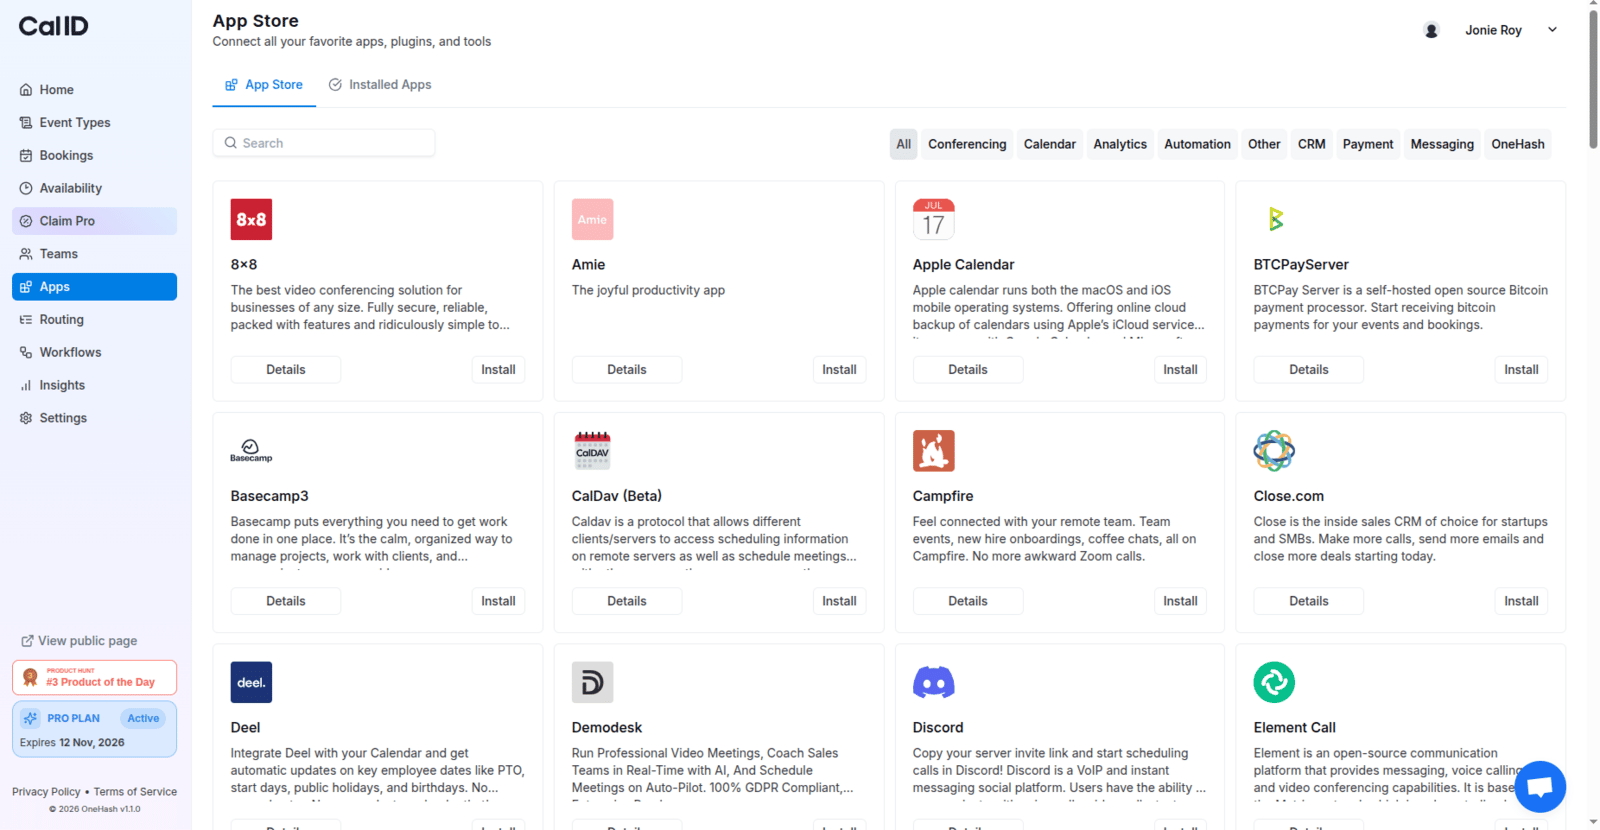1600x830 pixels.
Task: Click the BTCPayServer logo
Action: click(x=1274, y=219)
